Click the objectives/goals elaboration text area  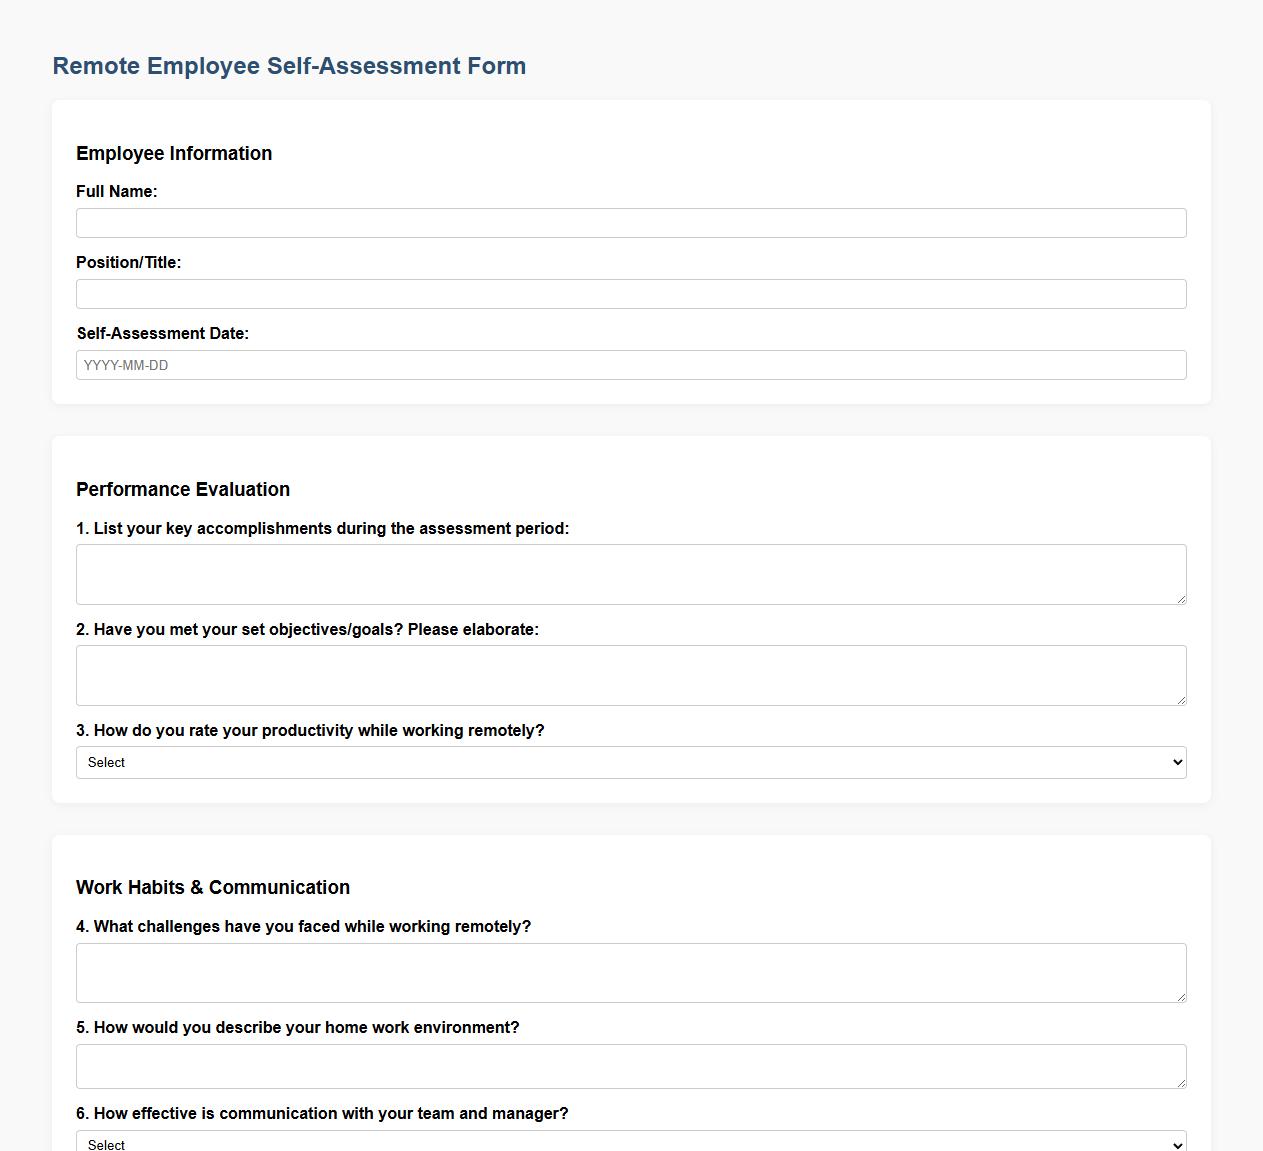[631, 675]
